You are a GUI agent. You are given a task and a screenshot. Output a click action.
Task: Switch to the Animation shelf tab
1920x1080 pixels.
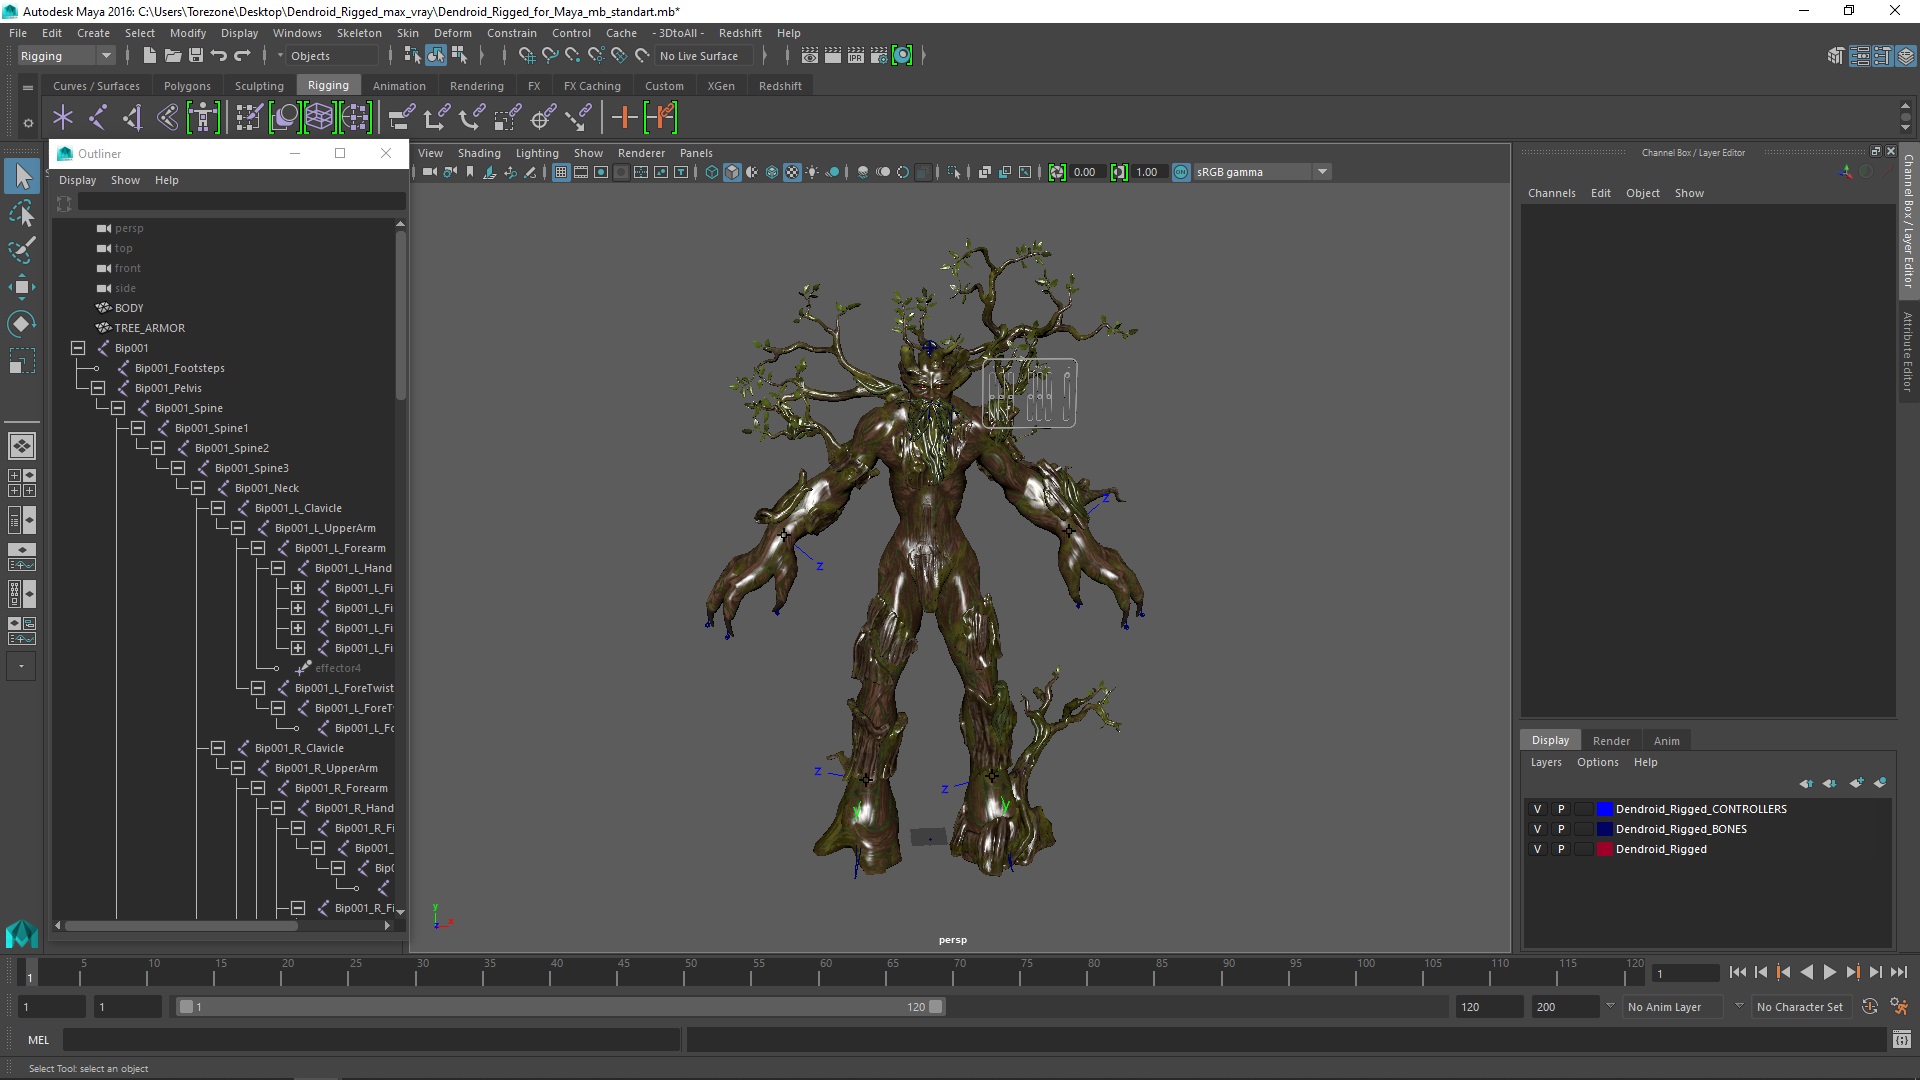point(399,86)
